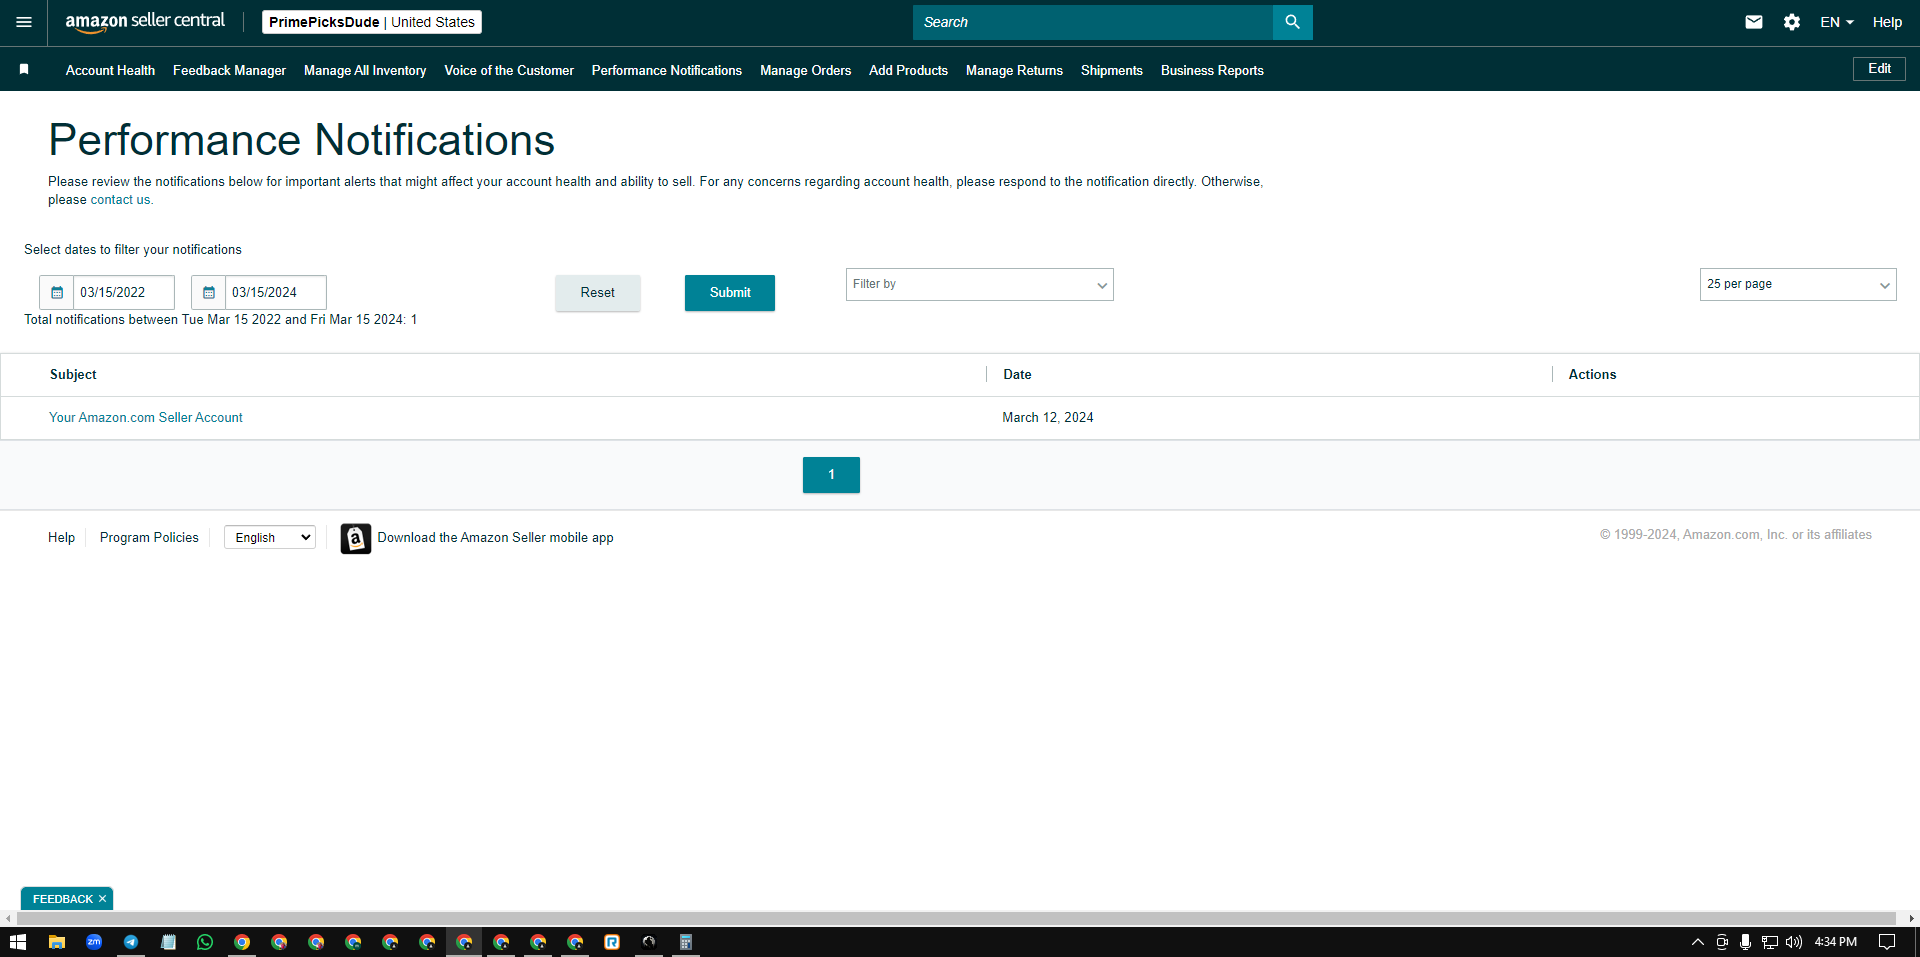
Task: Click the taskbar clock 4:34 PM
Action: click(1835, 942)
